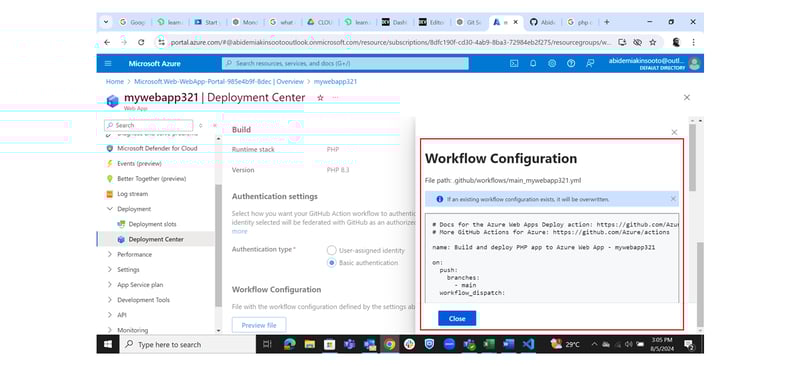Open Excel from the taskbar
800x366 pixels.
489,345
